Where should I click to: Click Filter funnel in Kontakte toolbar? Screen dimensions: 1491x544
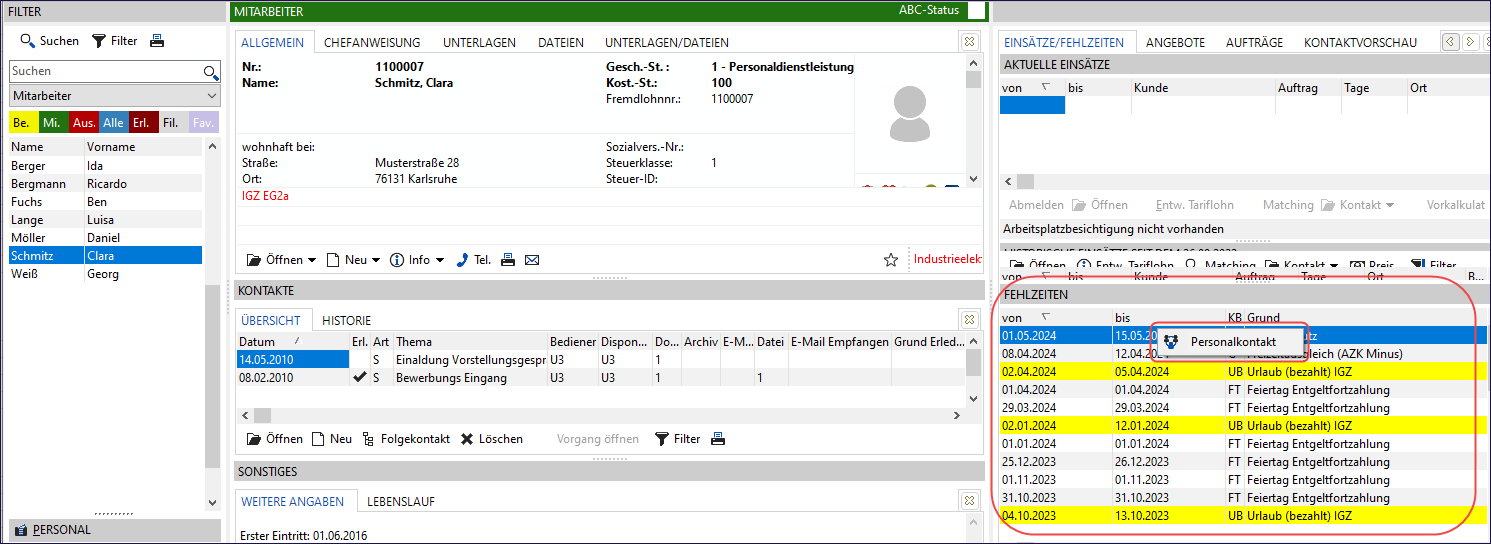pos(661,439)
